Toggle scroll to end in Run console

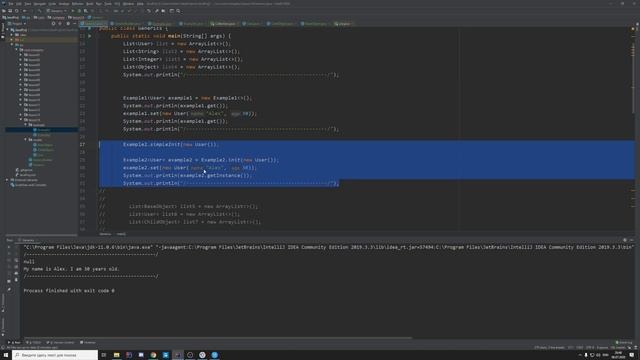coord(16,267)
